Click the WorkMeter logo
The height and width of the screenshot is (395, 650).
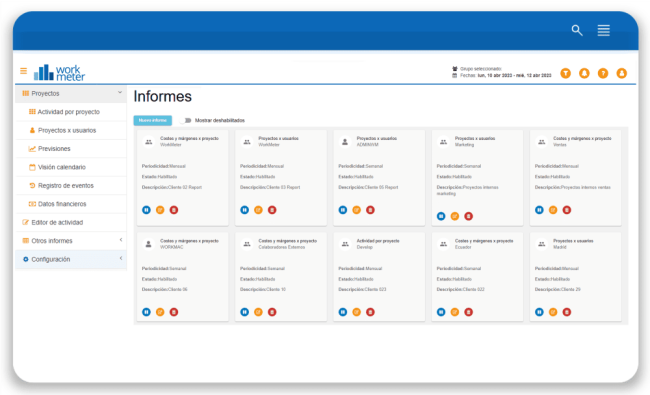pyautogui.click(x=59, y=73)
